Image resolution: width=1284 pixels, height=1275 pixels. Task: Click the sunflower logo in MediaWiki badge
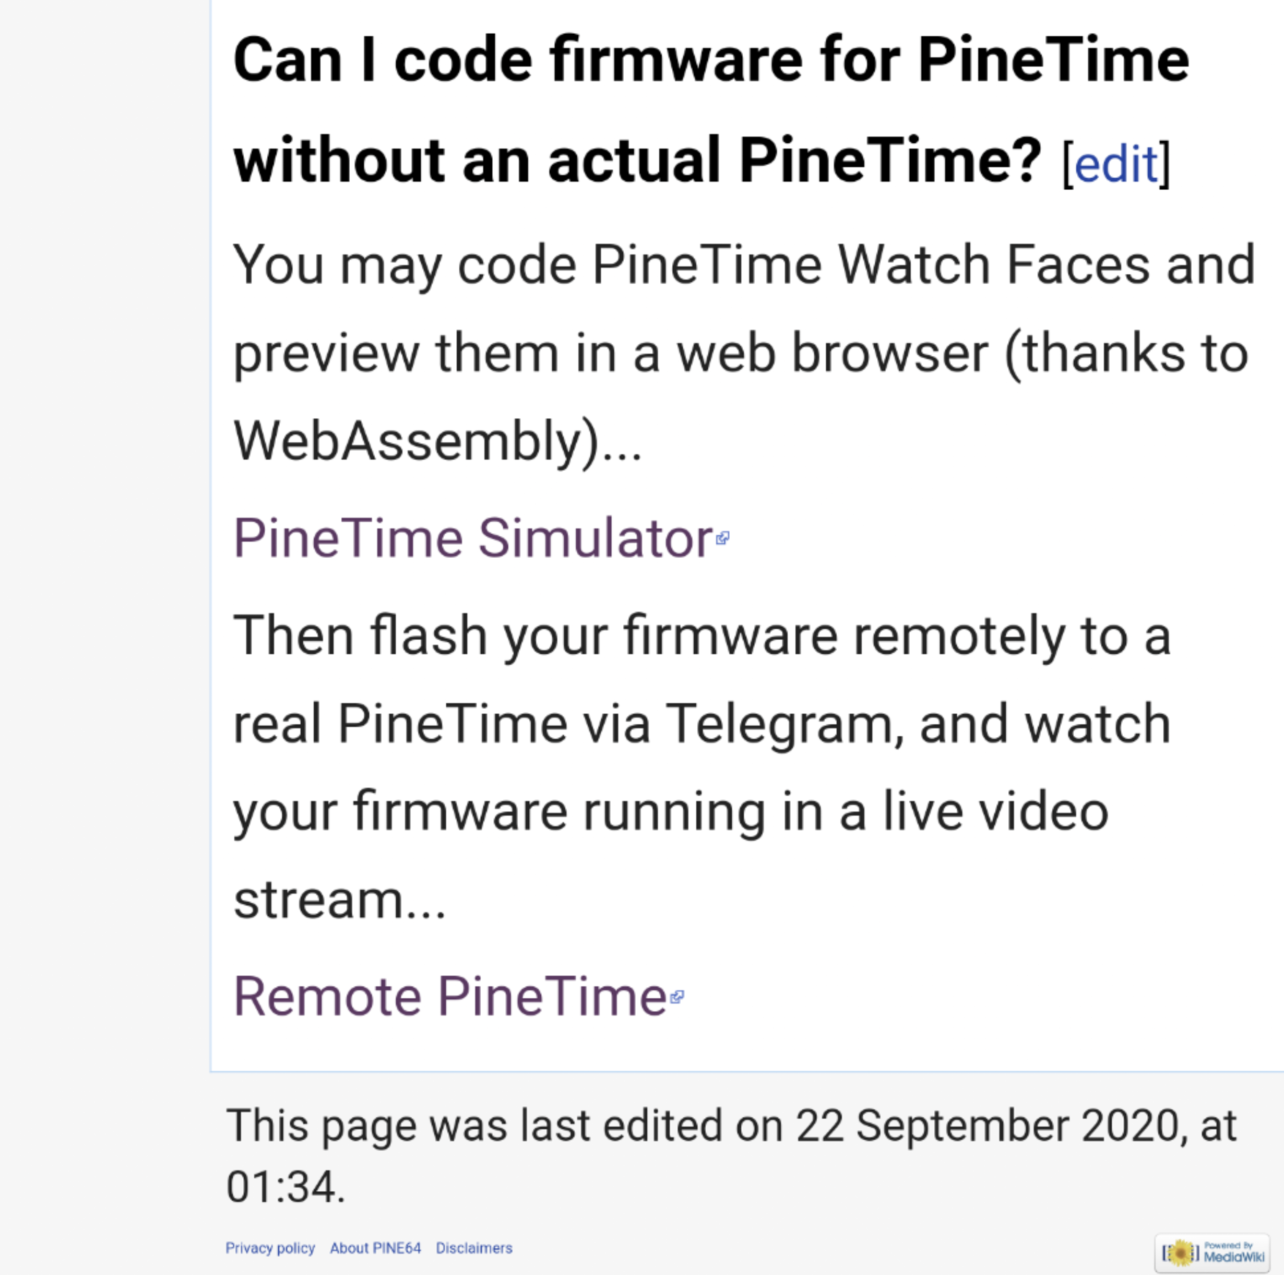[x=1180, y=1252]
